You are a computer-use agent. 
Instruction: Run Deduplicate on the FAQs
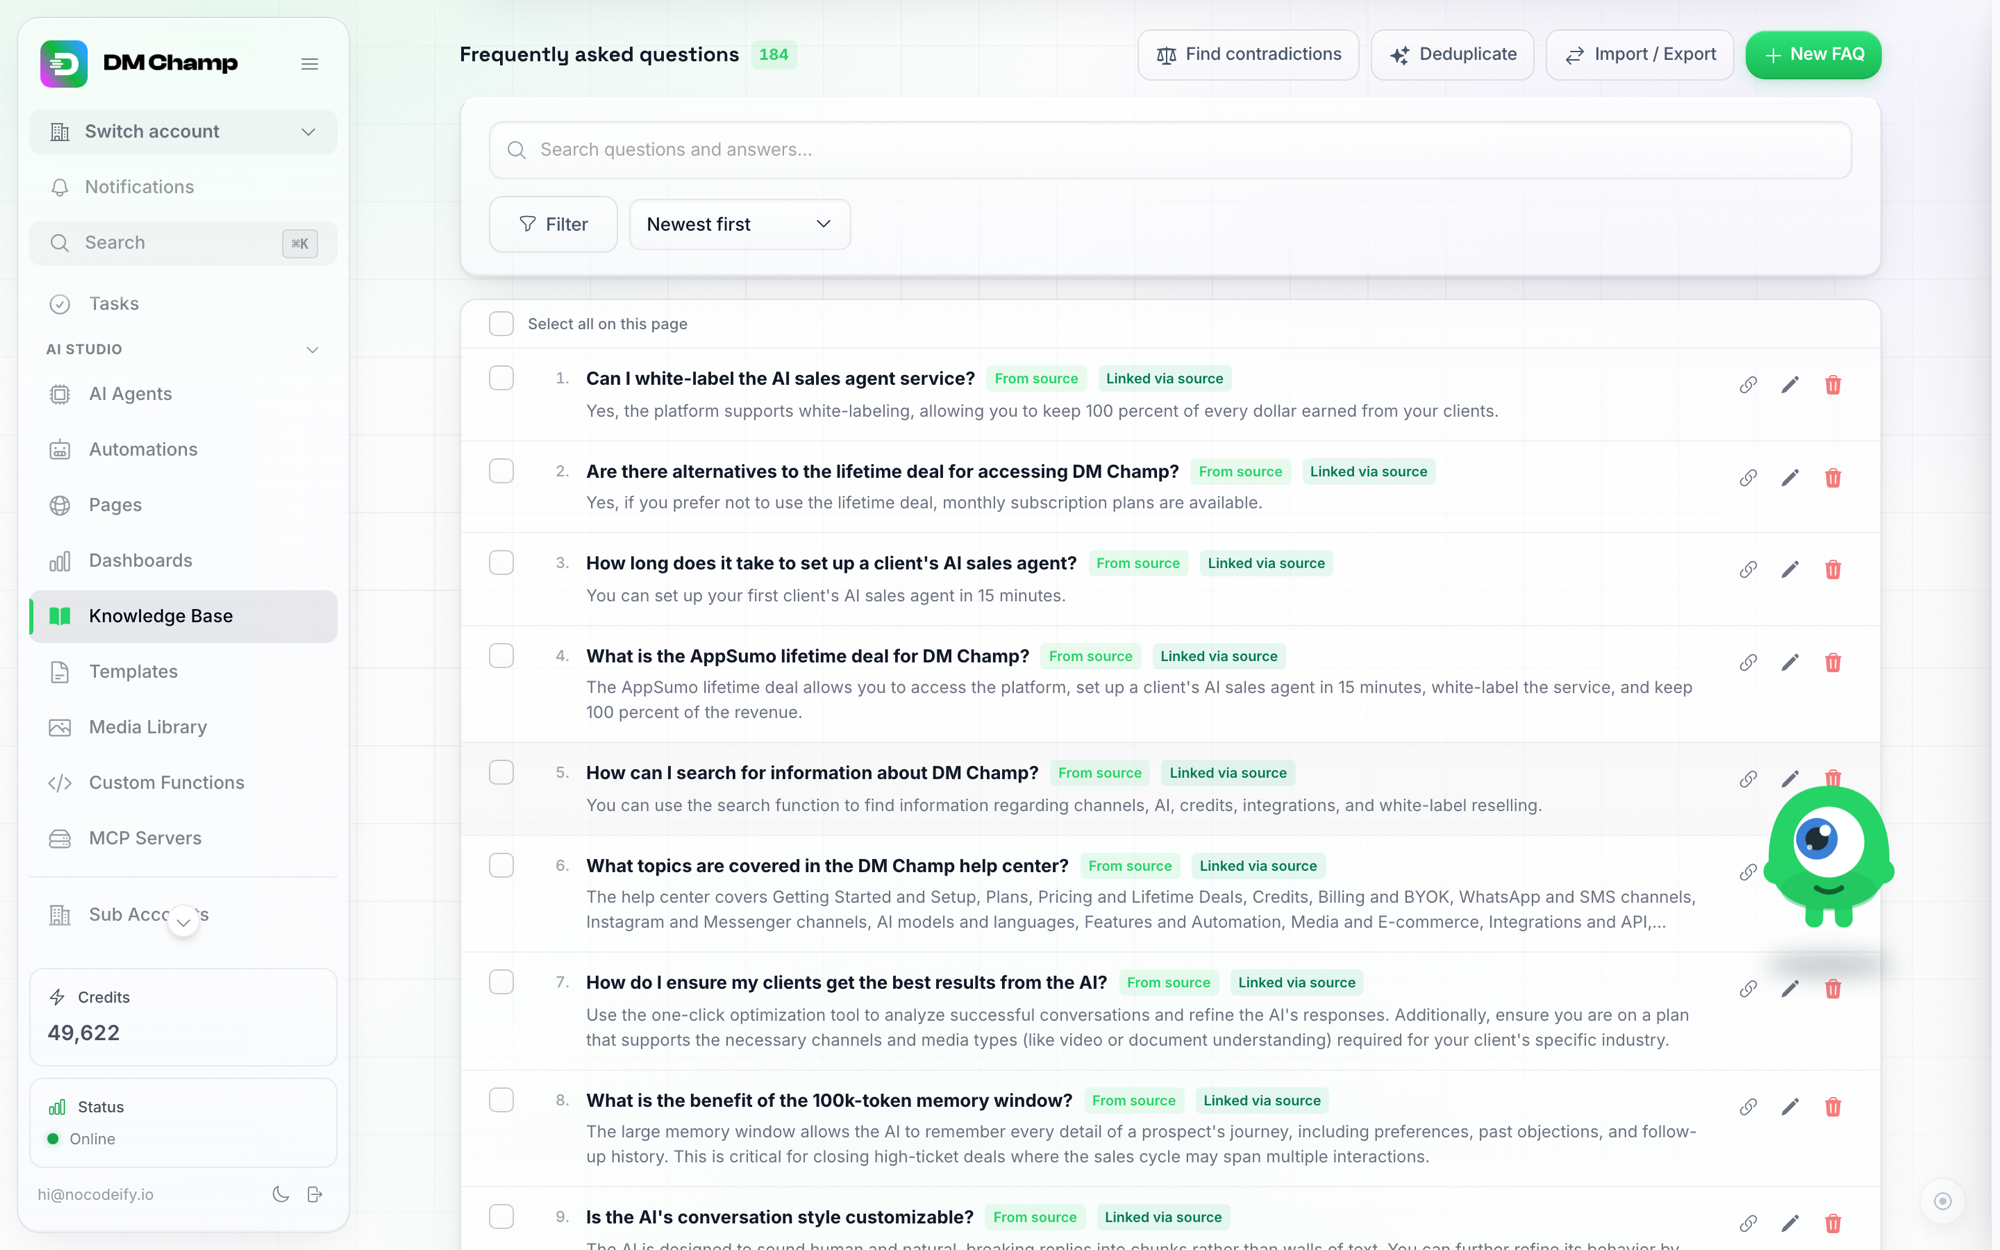pos(1452,55)
